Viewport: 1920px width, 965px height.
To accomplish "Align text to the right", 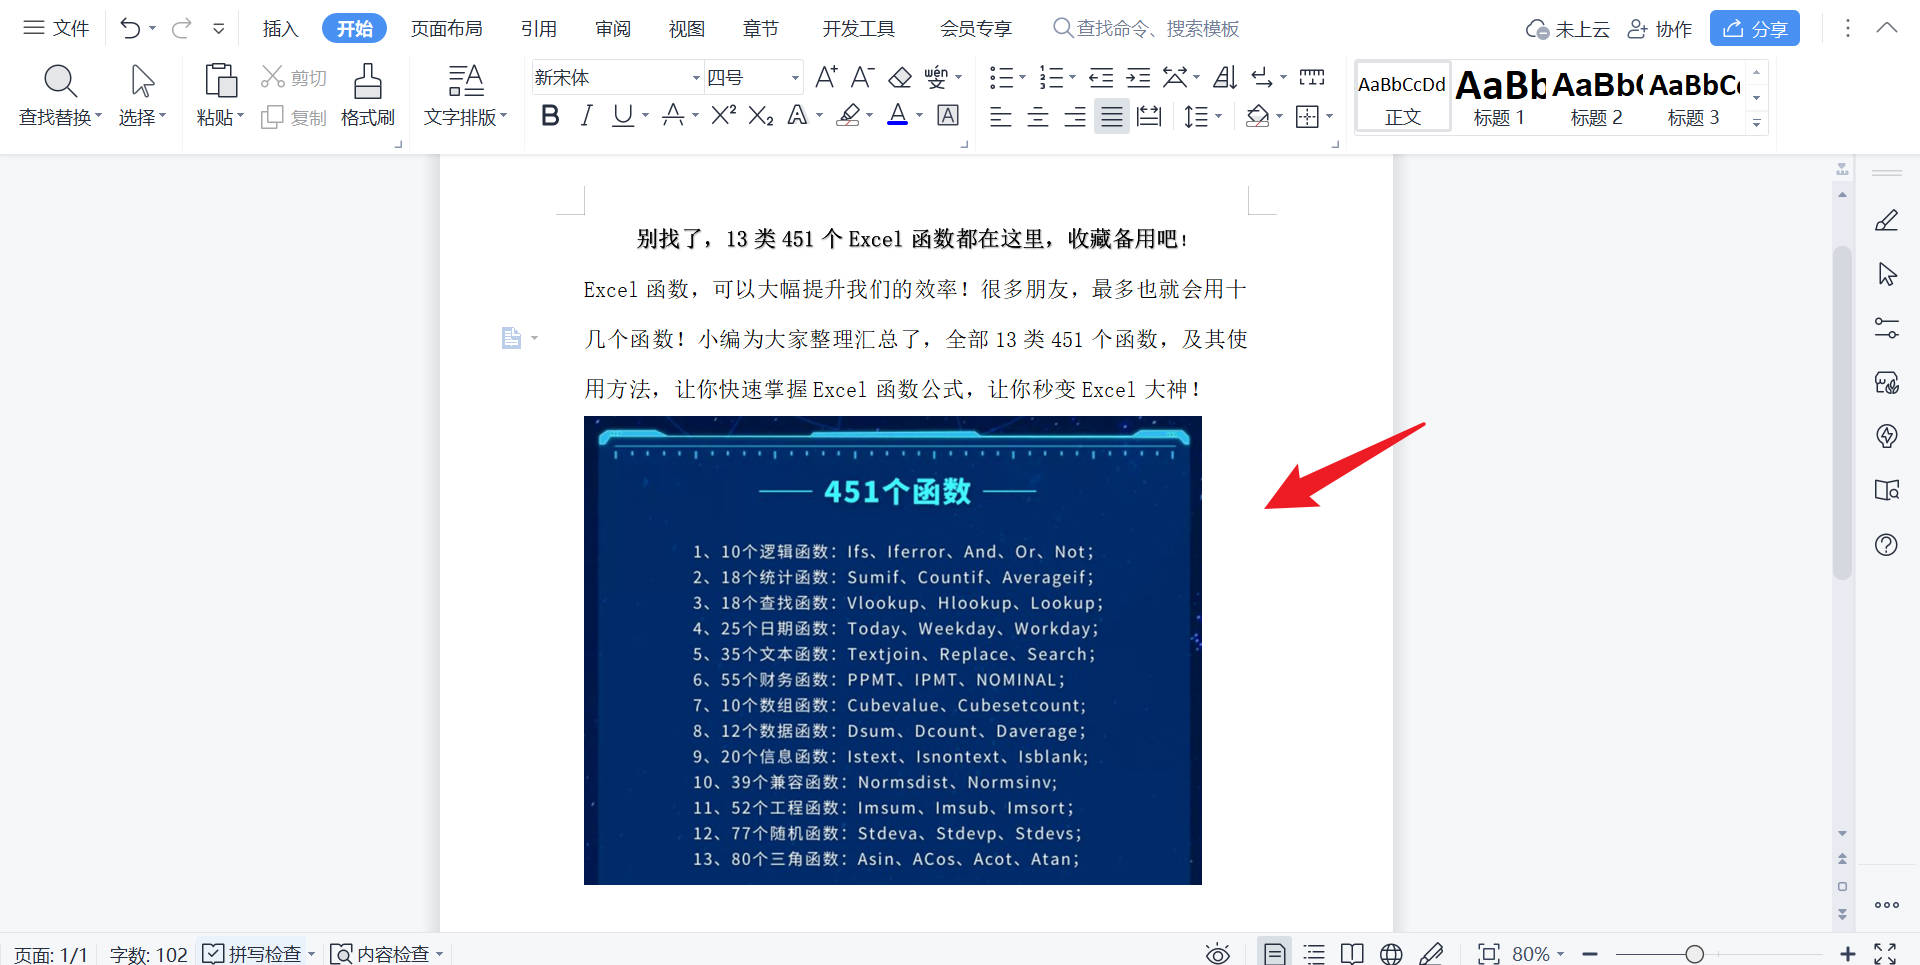I will pos(1075,117).
